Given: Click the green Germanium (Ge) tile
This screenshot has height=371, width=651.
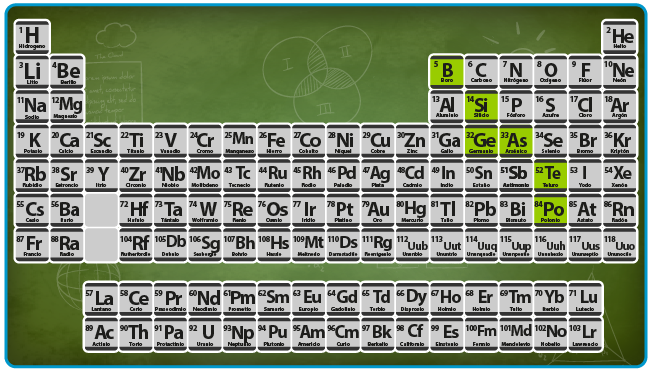Looking at the screenshot, I should pyautogui.click(x=481, y=141).
